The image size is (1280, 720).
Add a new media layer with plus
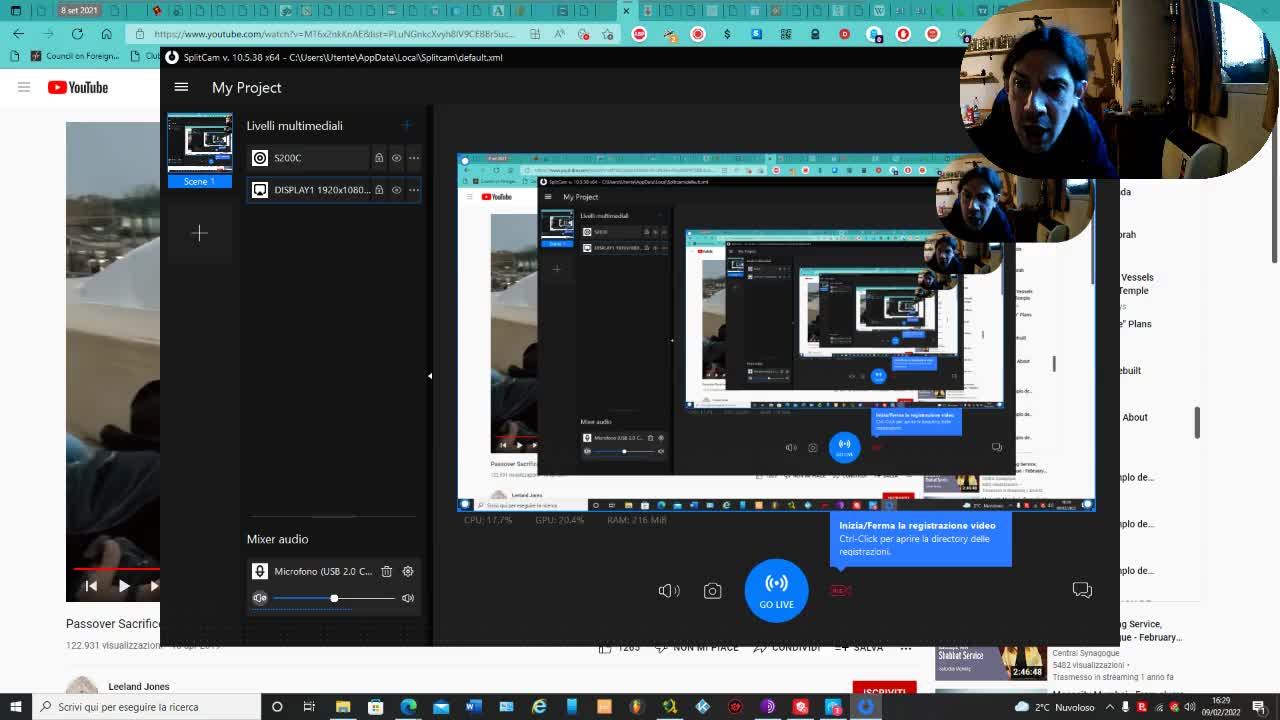click(406, 125)
